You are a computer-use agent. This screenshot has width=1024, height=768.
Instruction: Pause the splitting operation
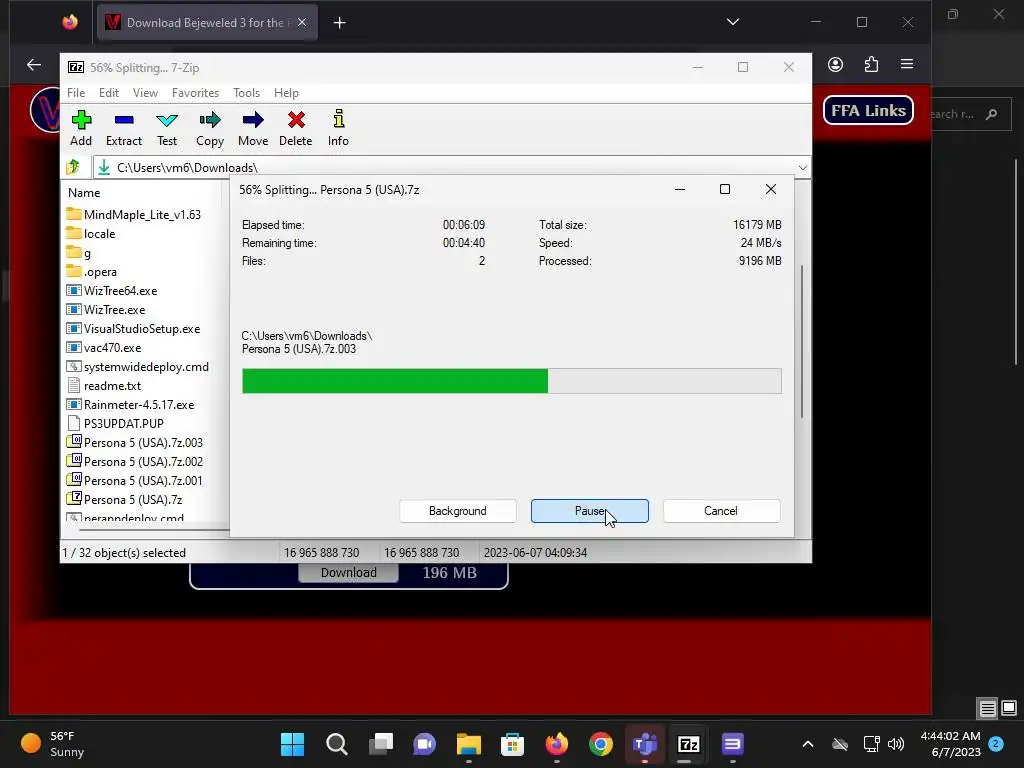(590, 511)
